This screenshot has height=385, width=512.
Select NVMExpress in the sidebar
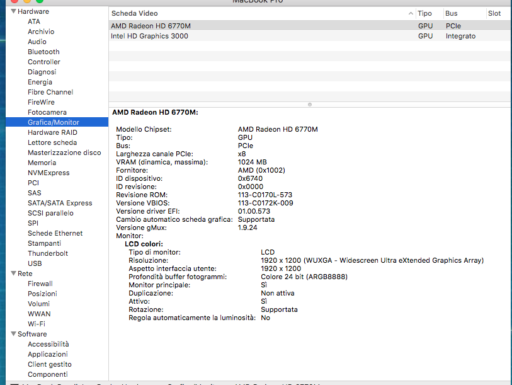(x=48, y=173)
